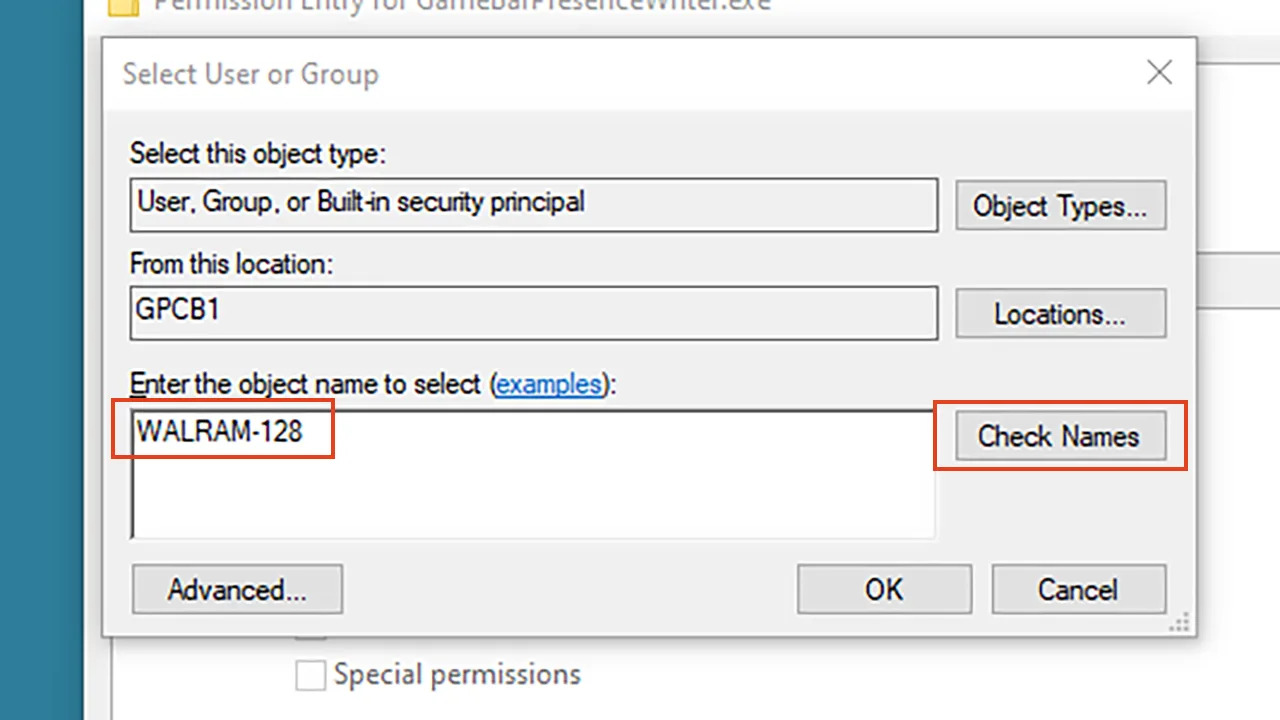The width and height of the screenshot is (1280, 720).
Task: Open the Object Types dialog
Action: click(x=1060, y=206)
